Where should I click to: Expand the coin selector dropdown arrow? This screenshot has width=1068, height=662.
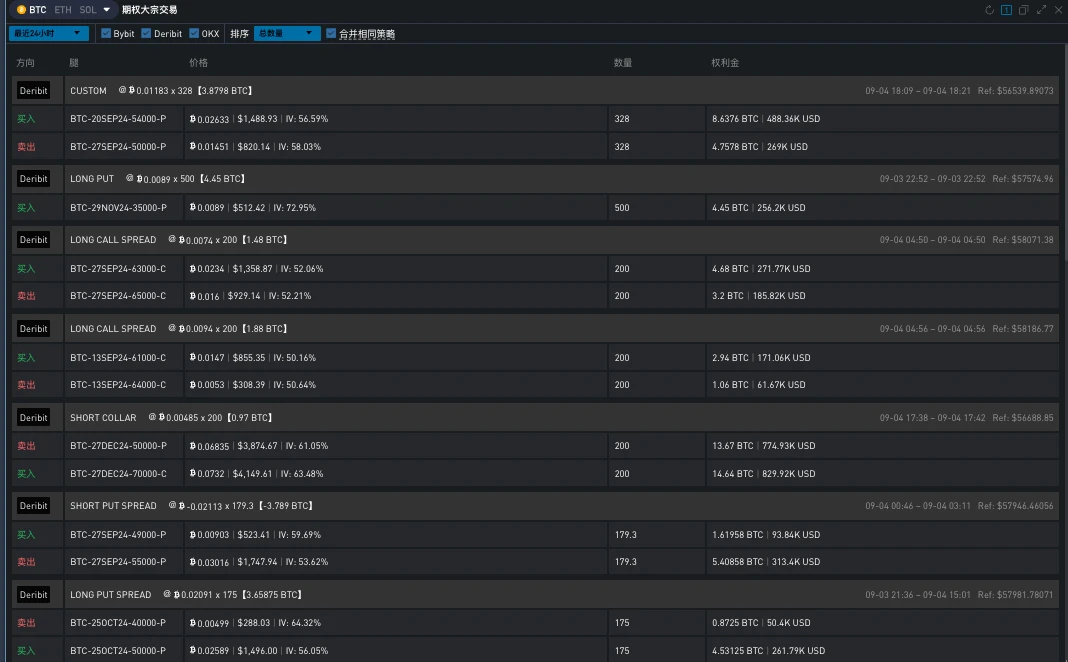107,10
